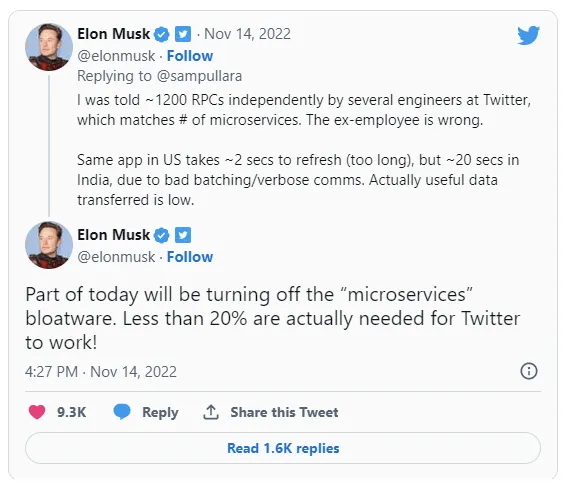Click the Twitter bird logo
This screenshot has width=565, height=487.
528,35
